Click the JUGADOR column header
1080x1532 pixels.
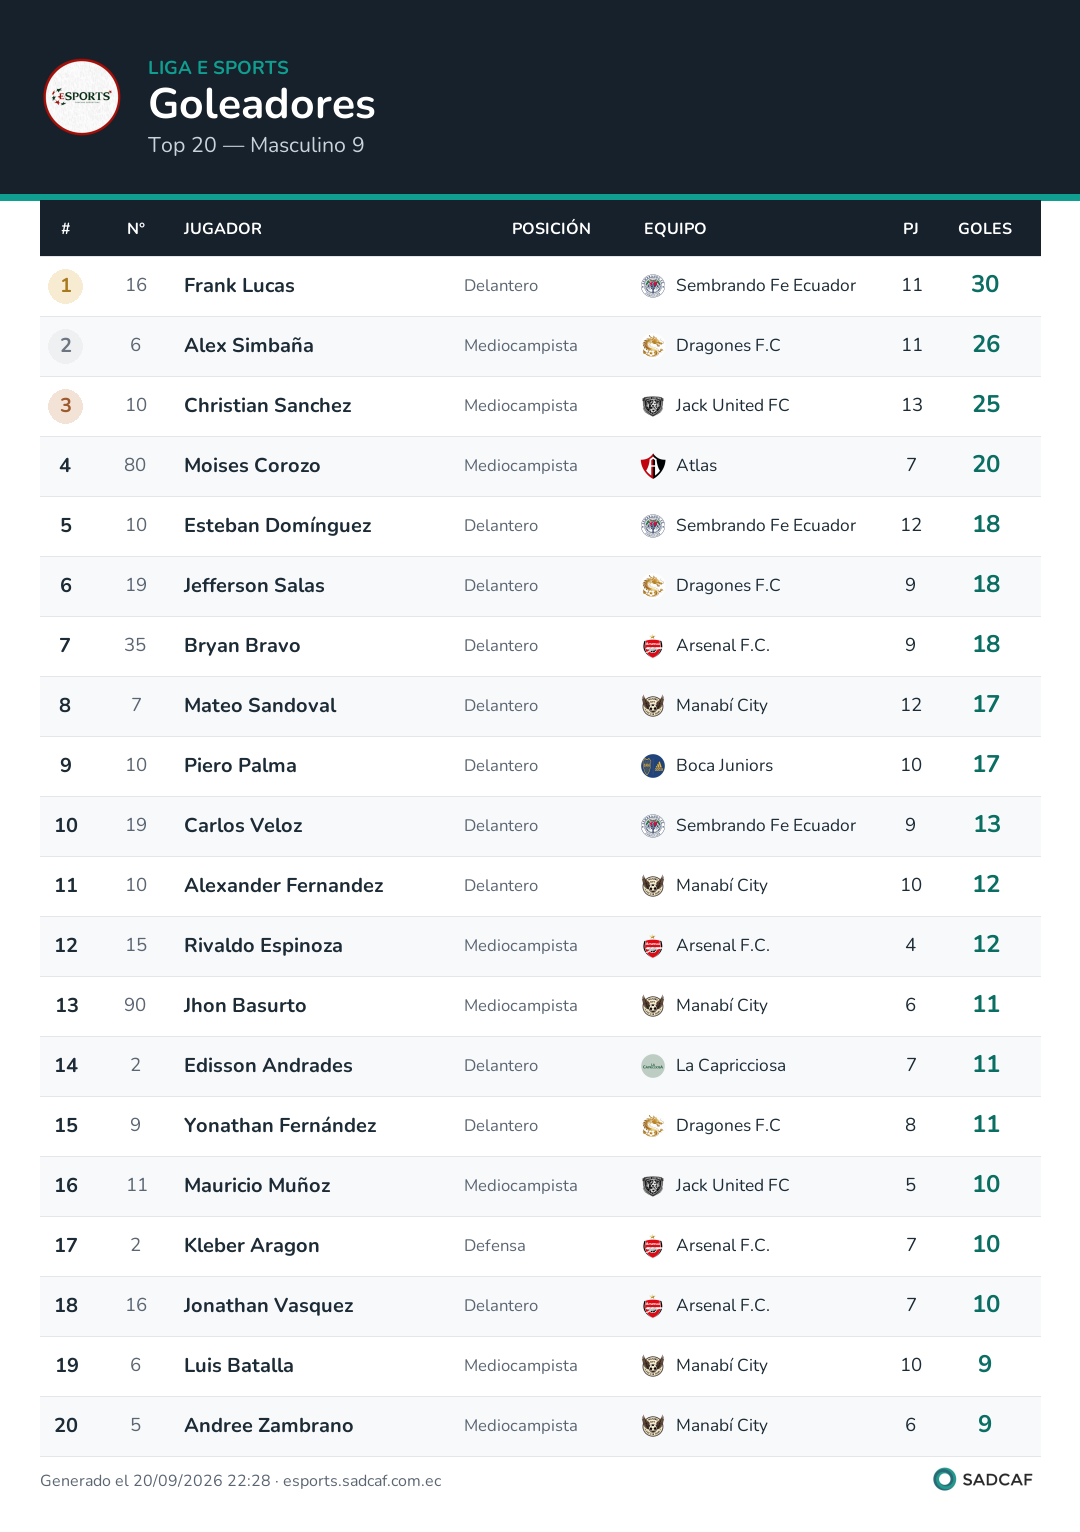click(223, 229)
